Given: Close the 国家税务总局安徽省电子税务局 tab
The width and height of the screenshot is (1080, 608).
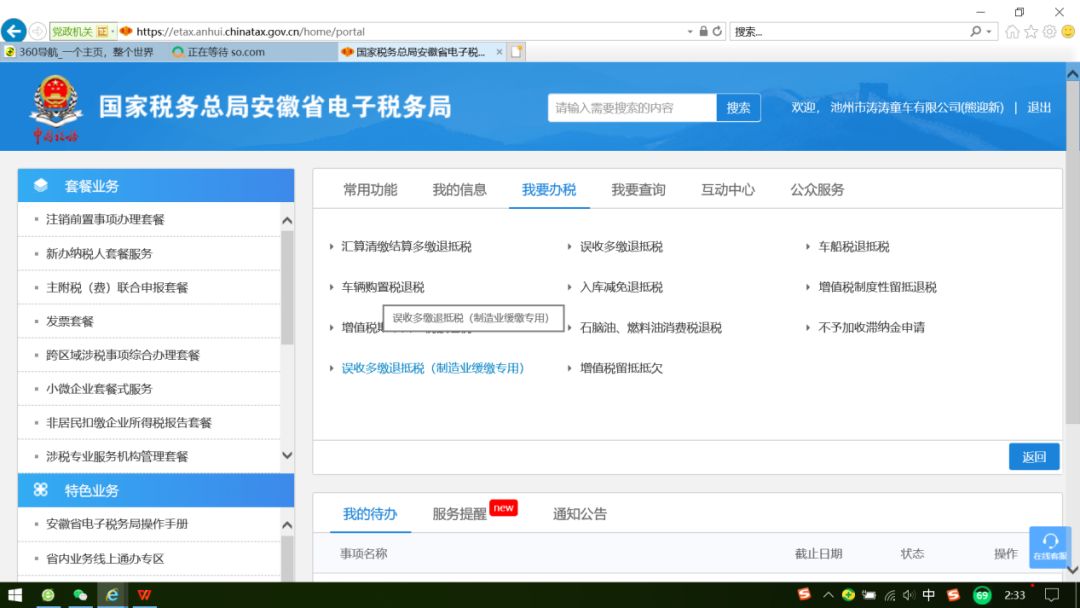Looking at the screenshot, I should [499, 52].
